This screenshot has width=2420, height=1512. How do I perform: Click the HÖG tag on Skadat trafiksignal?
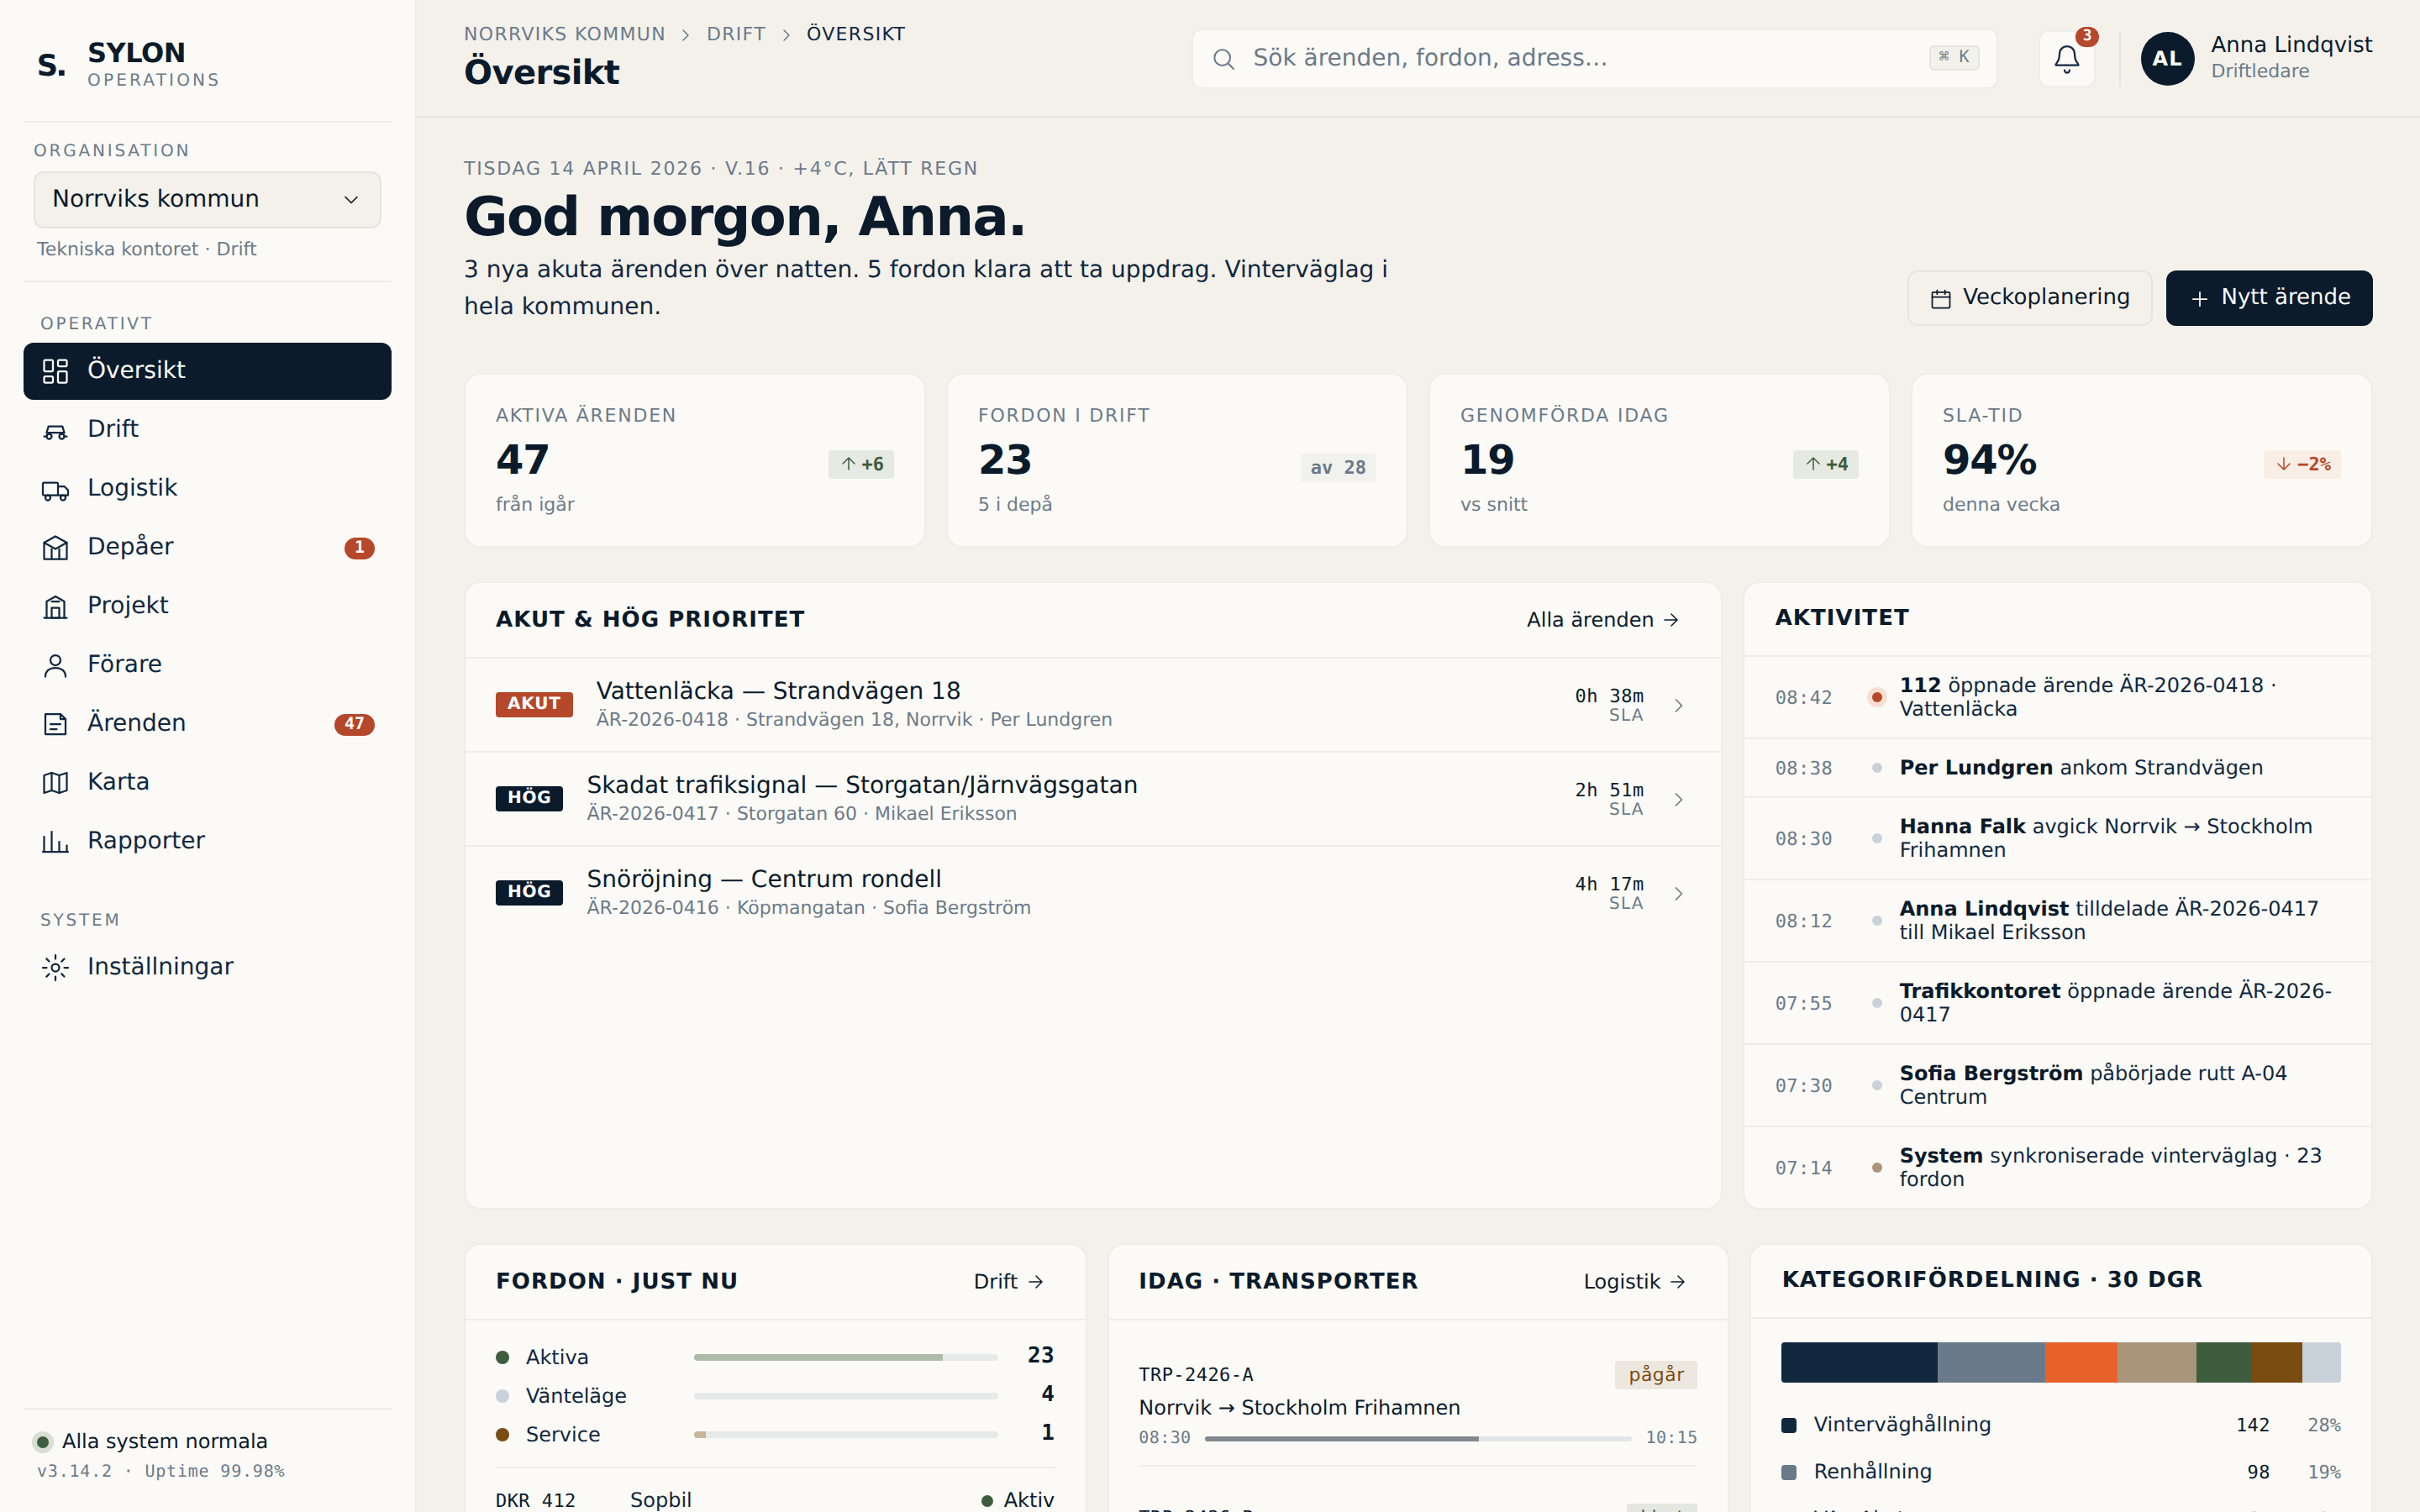(x=529, y=798)
